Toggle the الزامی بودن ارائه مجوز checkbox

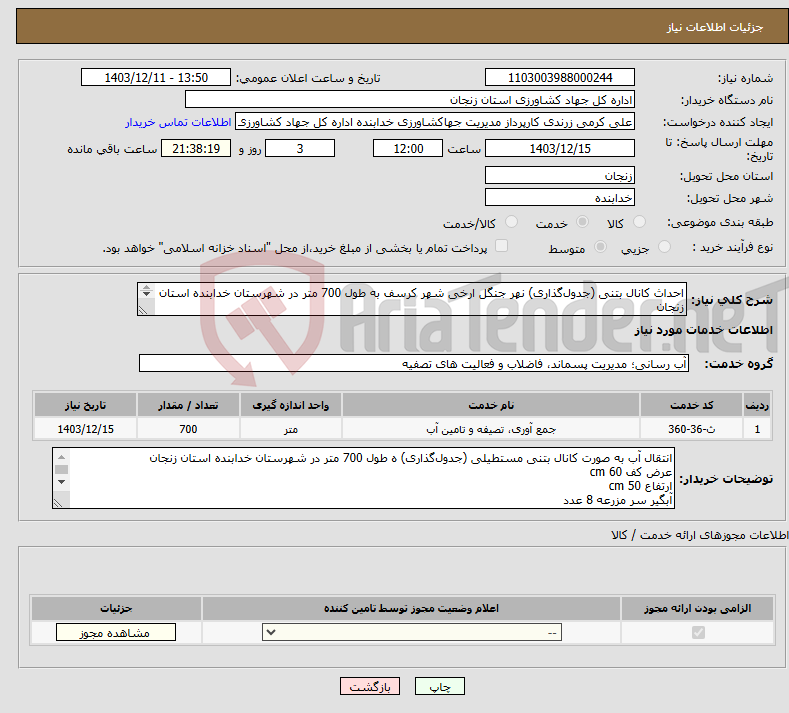[698, 632]
